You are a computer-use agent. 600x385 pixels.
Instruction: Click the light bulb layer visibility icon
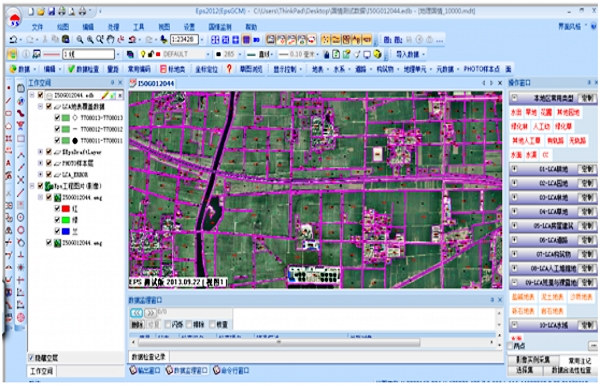coord(143,54)
